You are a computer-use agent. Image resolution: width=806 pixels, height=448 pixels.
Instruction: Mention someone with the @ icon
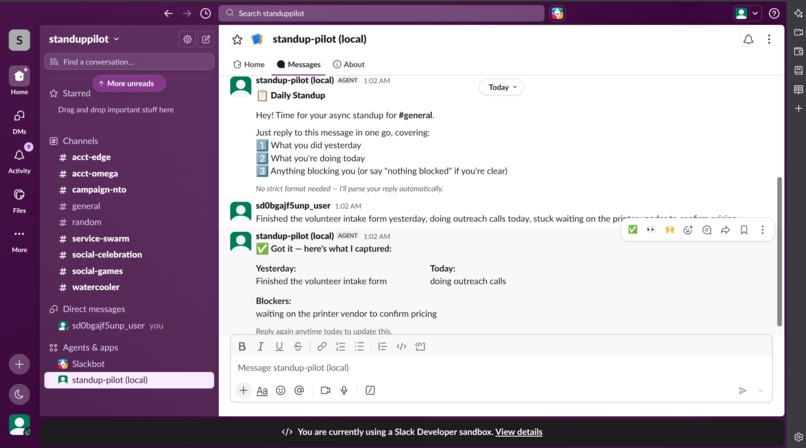299,390
